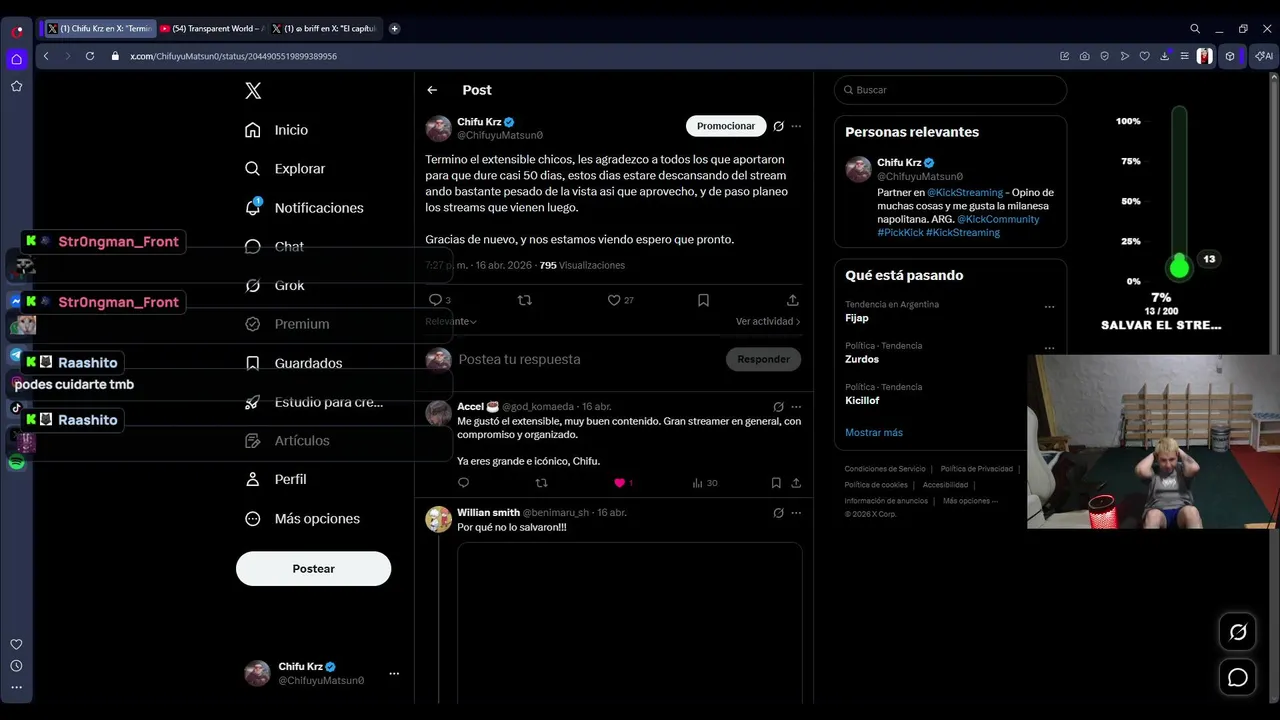Open the browser AI button
Viewport: 1280px width, 720px height.
click(x=1263, y=56)
